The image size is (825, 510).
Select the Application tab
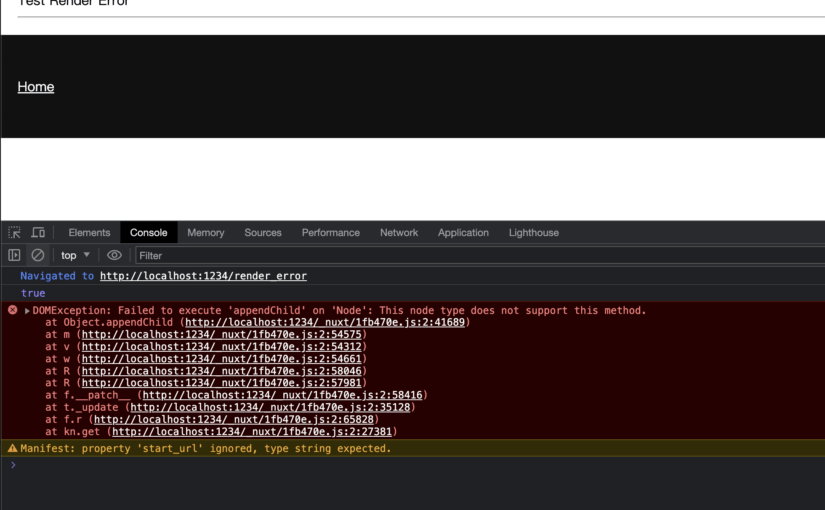click(x=463, y=232)
